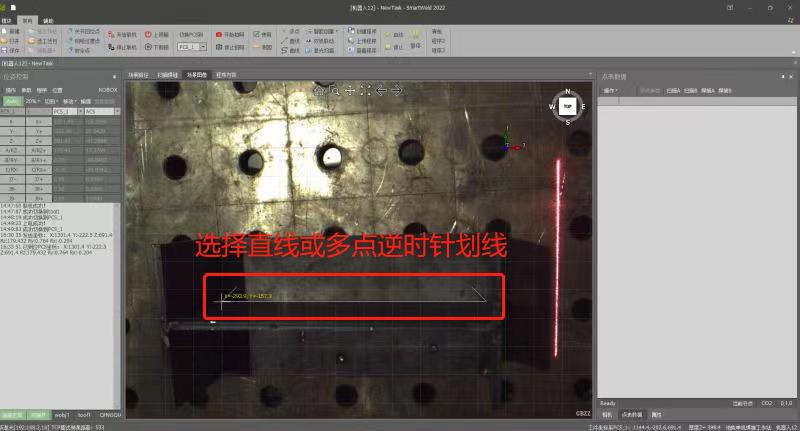800x431 pixels.
Task: Click the left arrow viewport icon
Action: coord(381,90)
